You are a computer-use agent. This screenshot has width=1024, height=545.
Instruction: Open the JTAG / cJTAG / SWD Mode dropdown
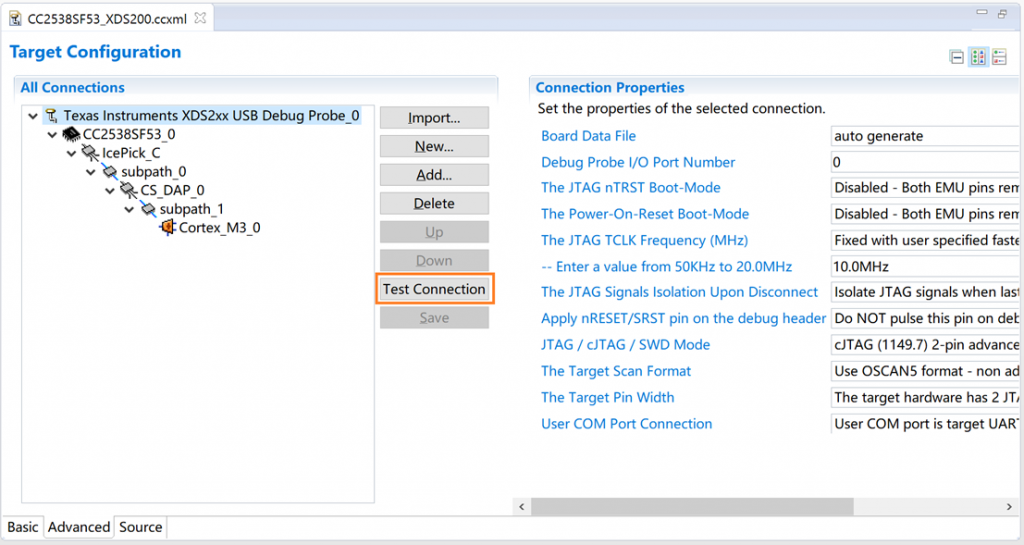pyautogui.click(x=925, y=345)
